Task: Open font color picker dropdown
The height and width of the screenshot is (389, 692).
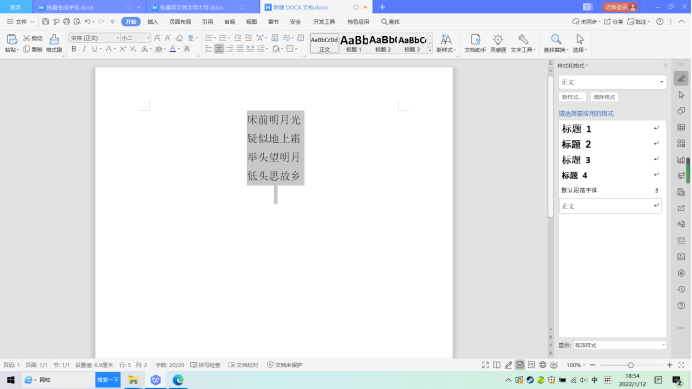Action: [179, 49]
